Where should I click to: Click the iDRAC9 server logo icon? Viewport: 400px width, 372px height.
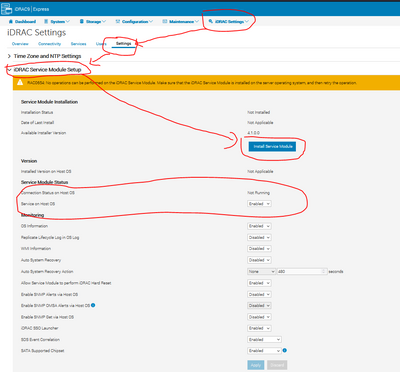coord(7,9)
